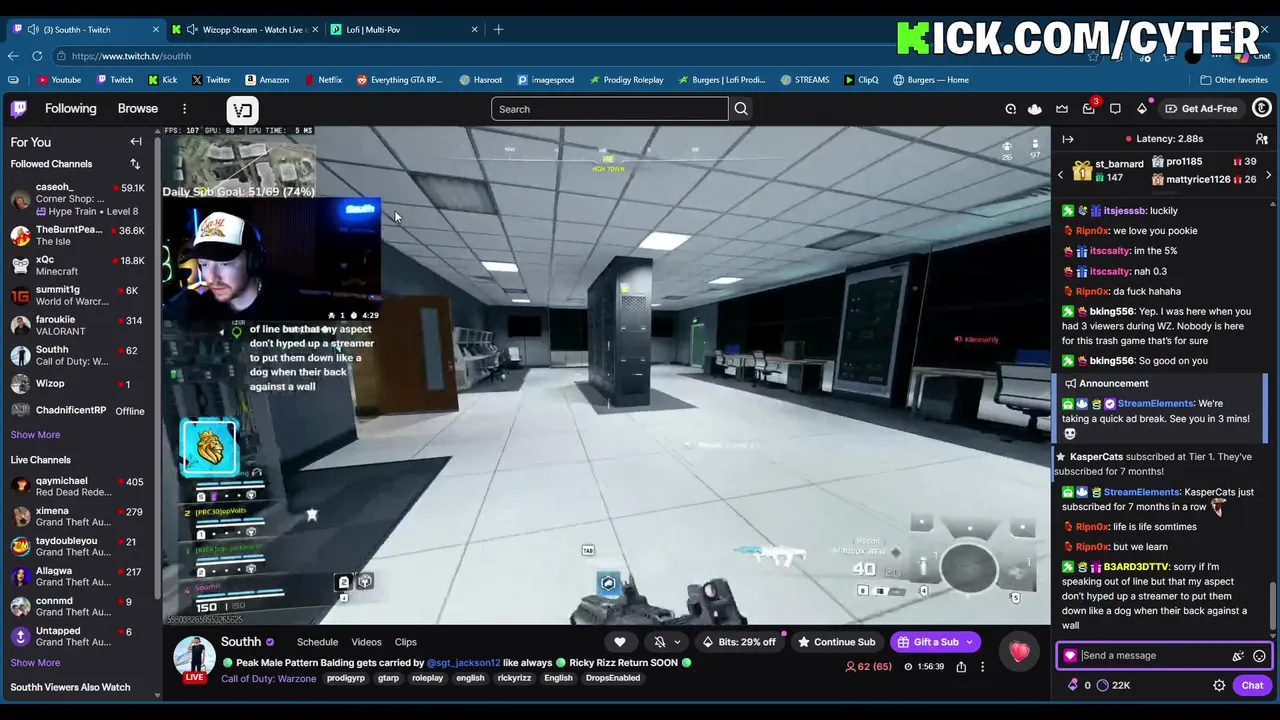Send message with the Chat button

(1252, 686)
